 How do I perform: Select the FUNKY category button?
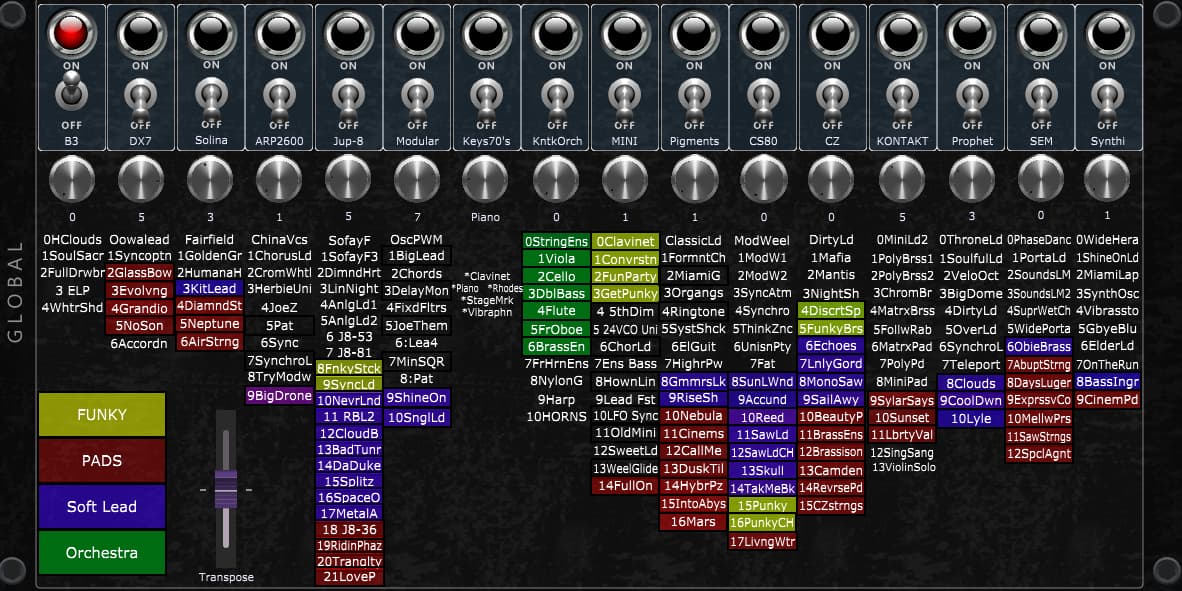(102, 415)
